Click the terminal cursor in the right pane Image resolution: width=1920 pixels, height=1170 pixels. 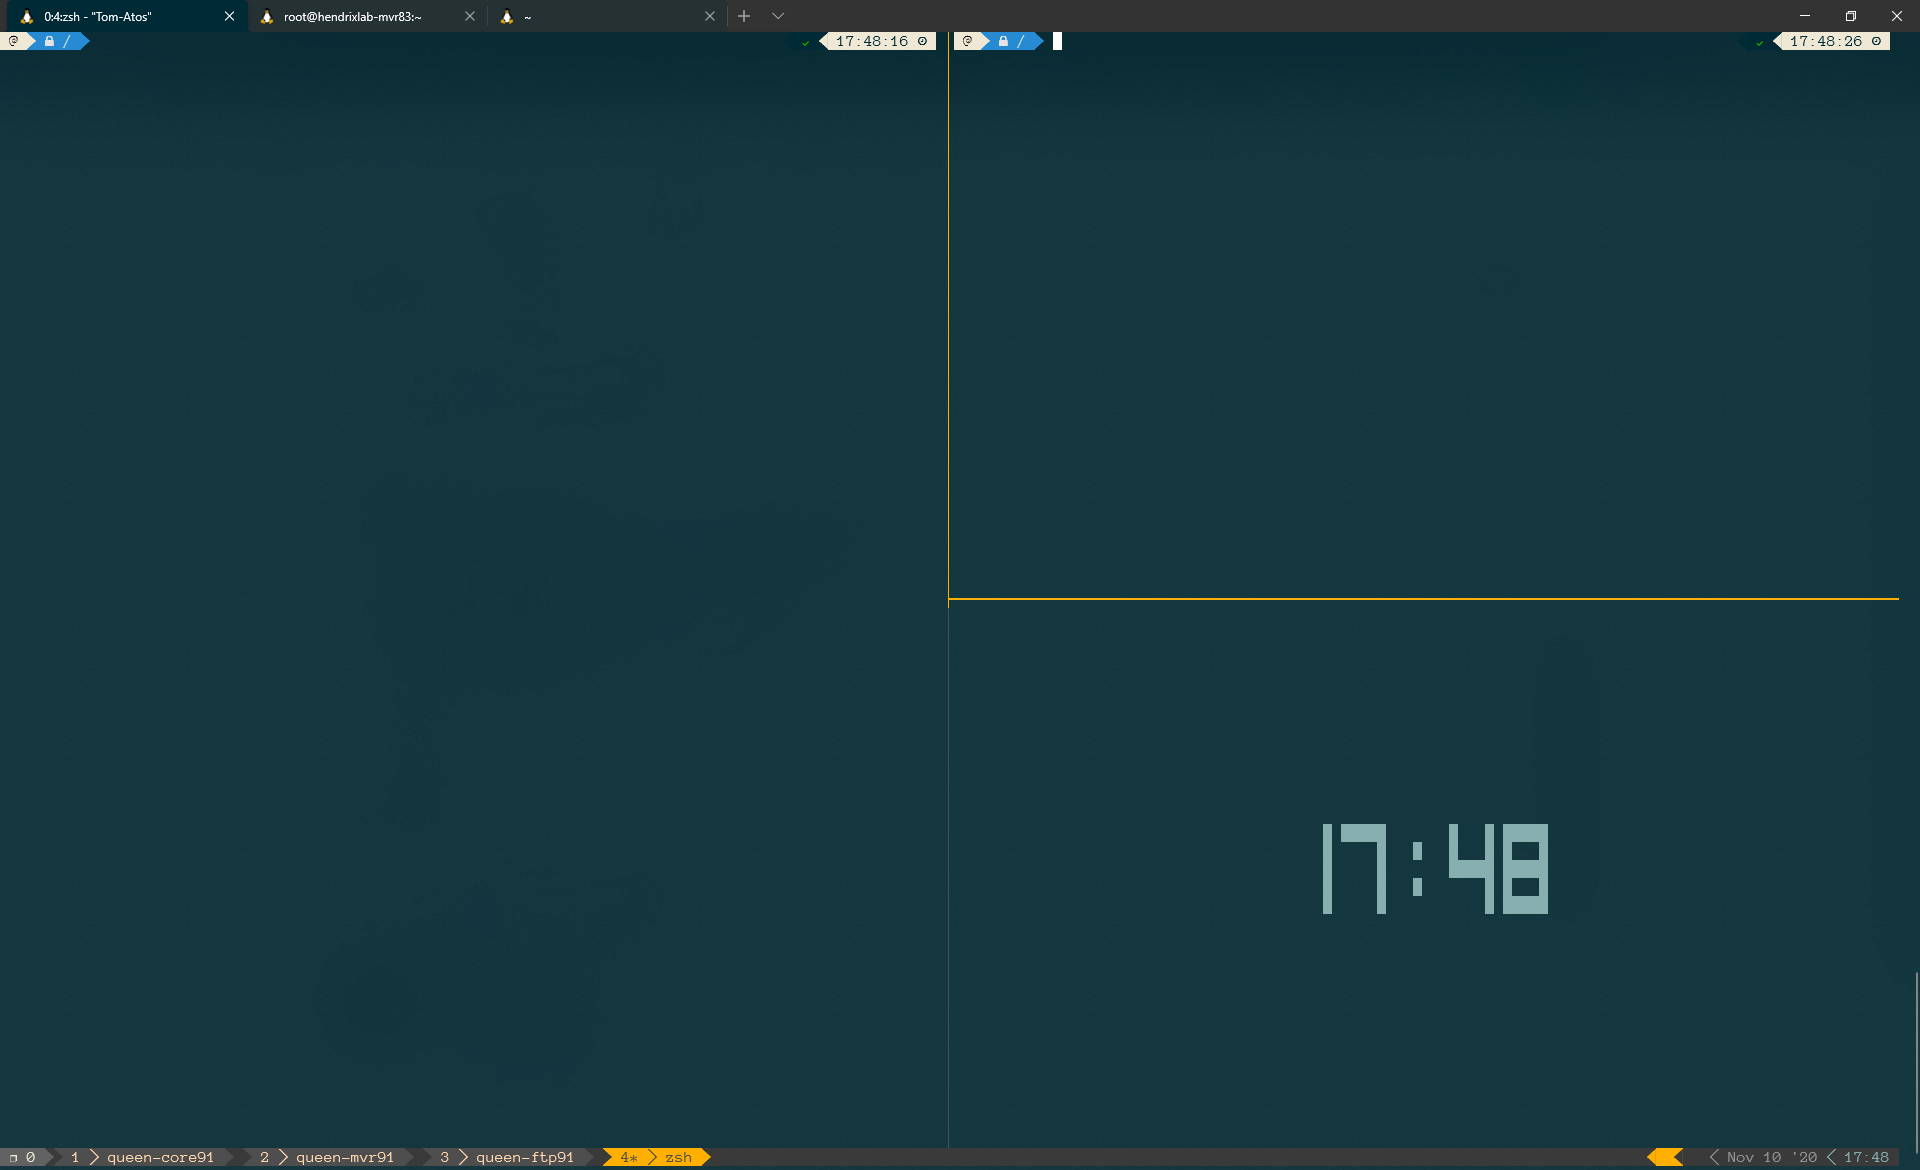point(1057,41)
